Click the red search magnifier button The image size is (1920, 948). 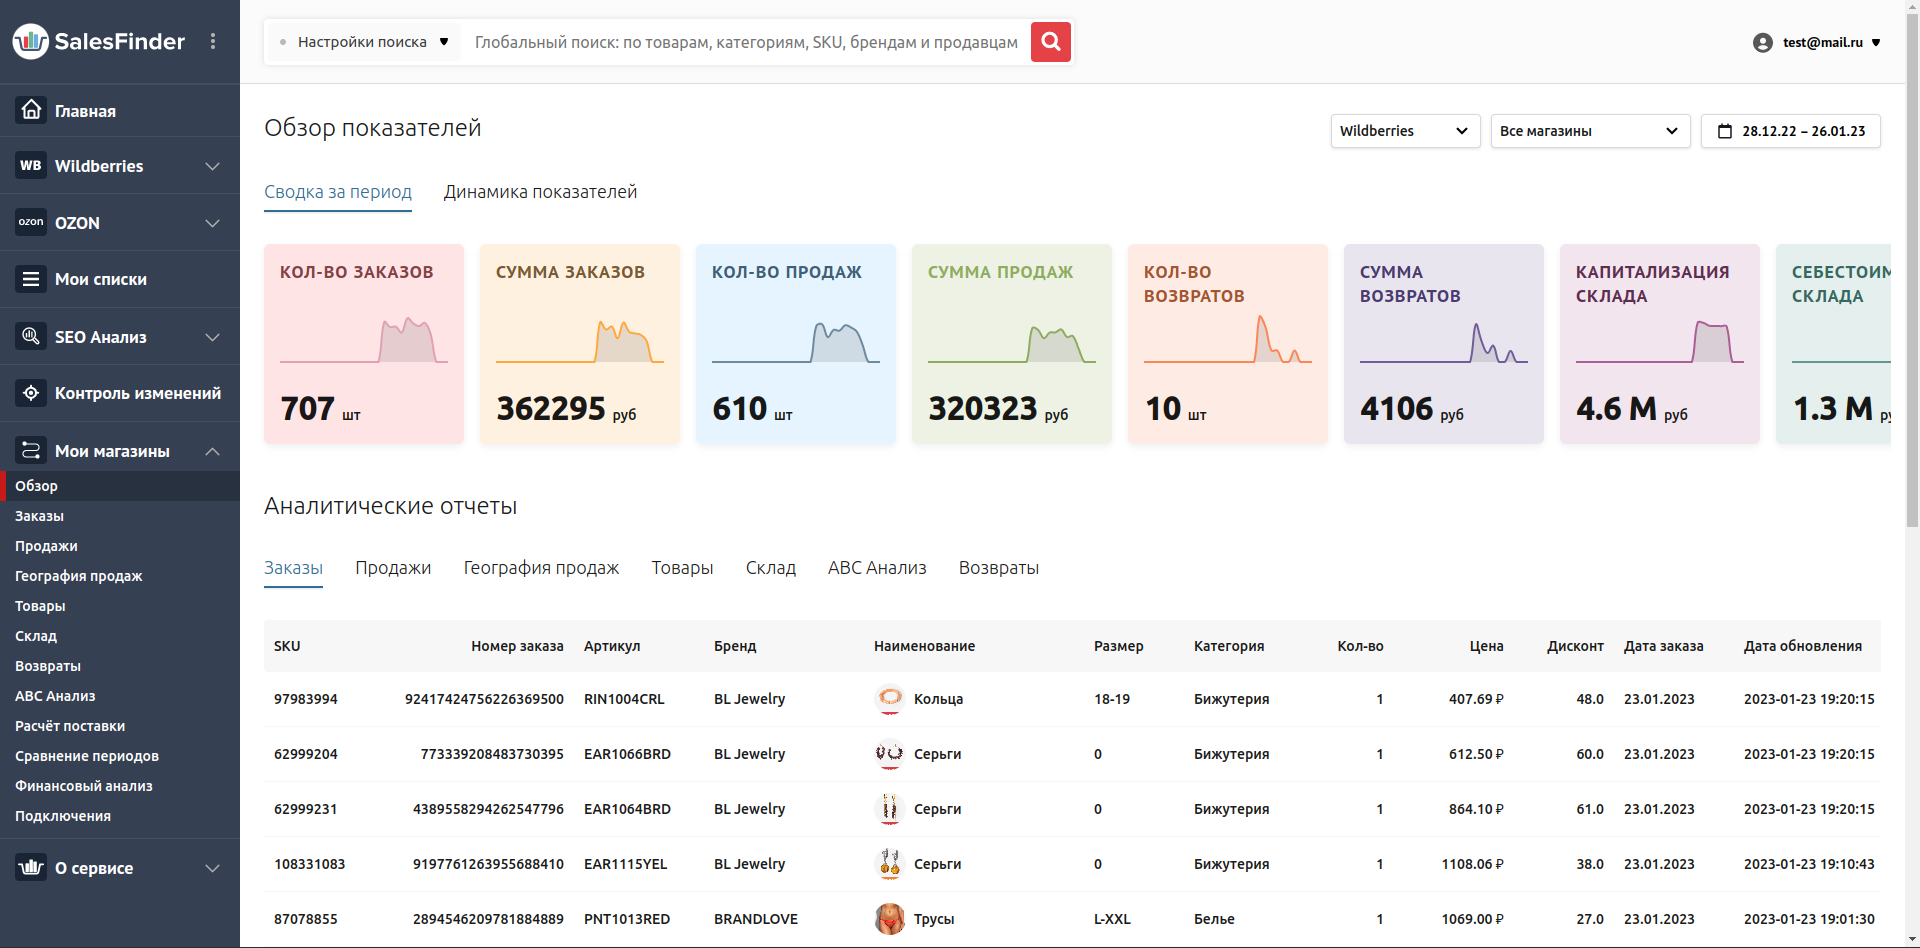click(1050, 42)
